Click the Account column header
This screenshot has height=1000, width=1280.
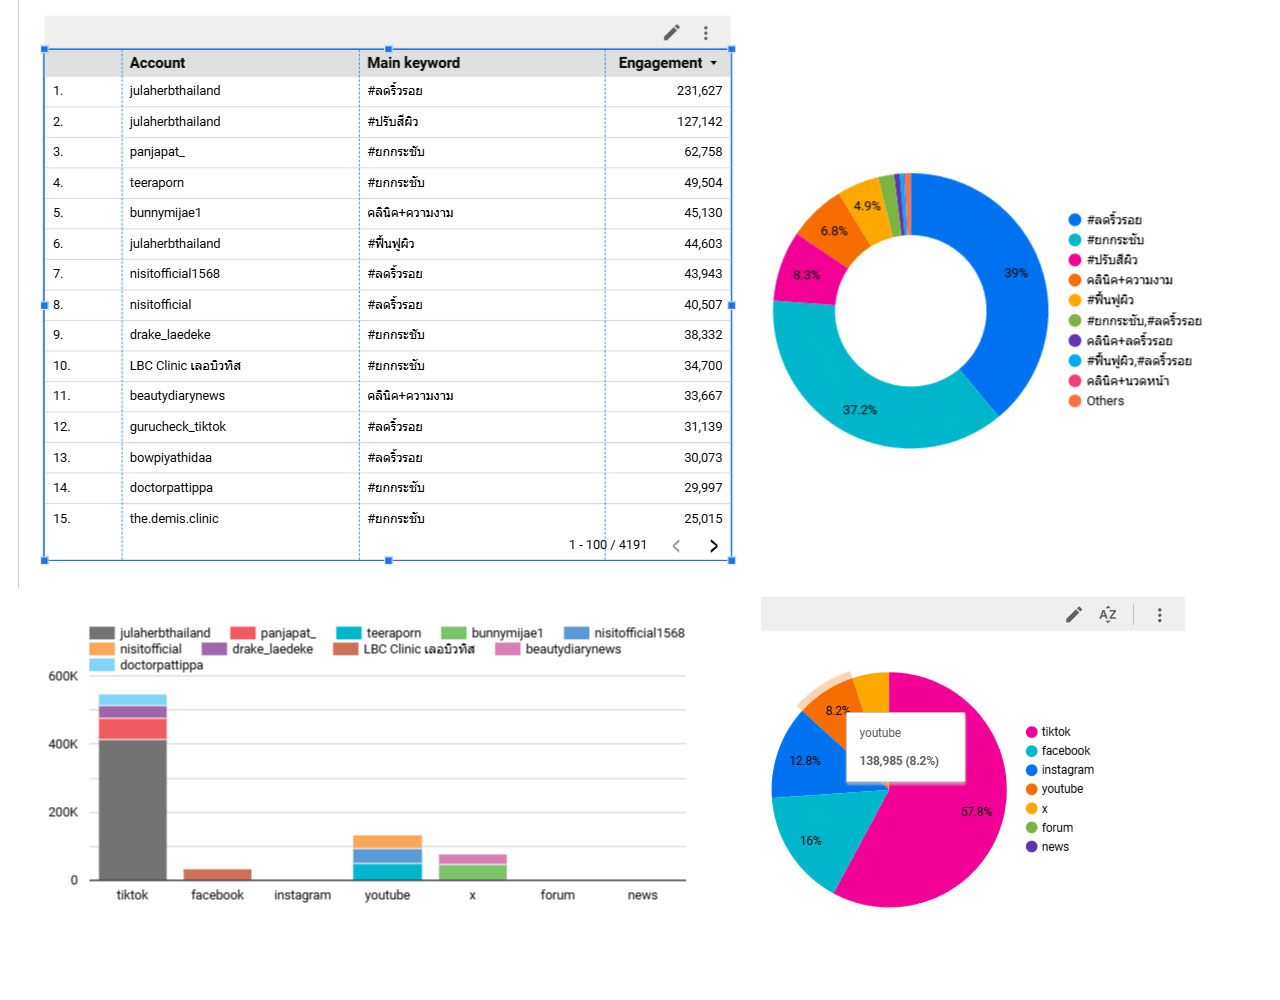pos(157,63)
